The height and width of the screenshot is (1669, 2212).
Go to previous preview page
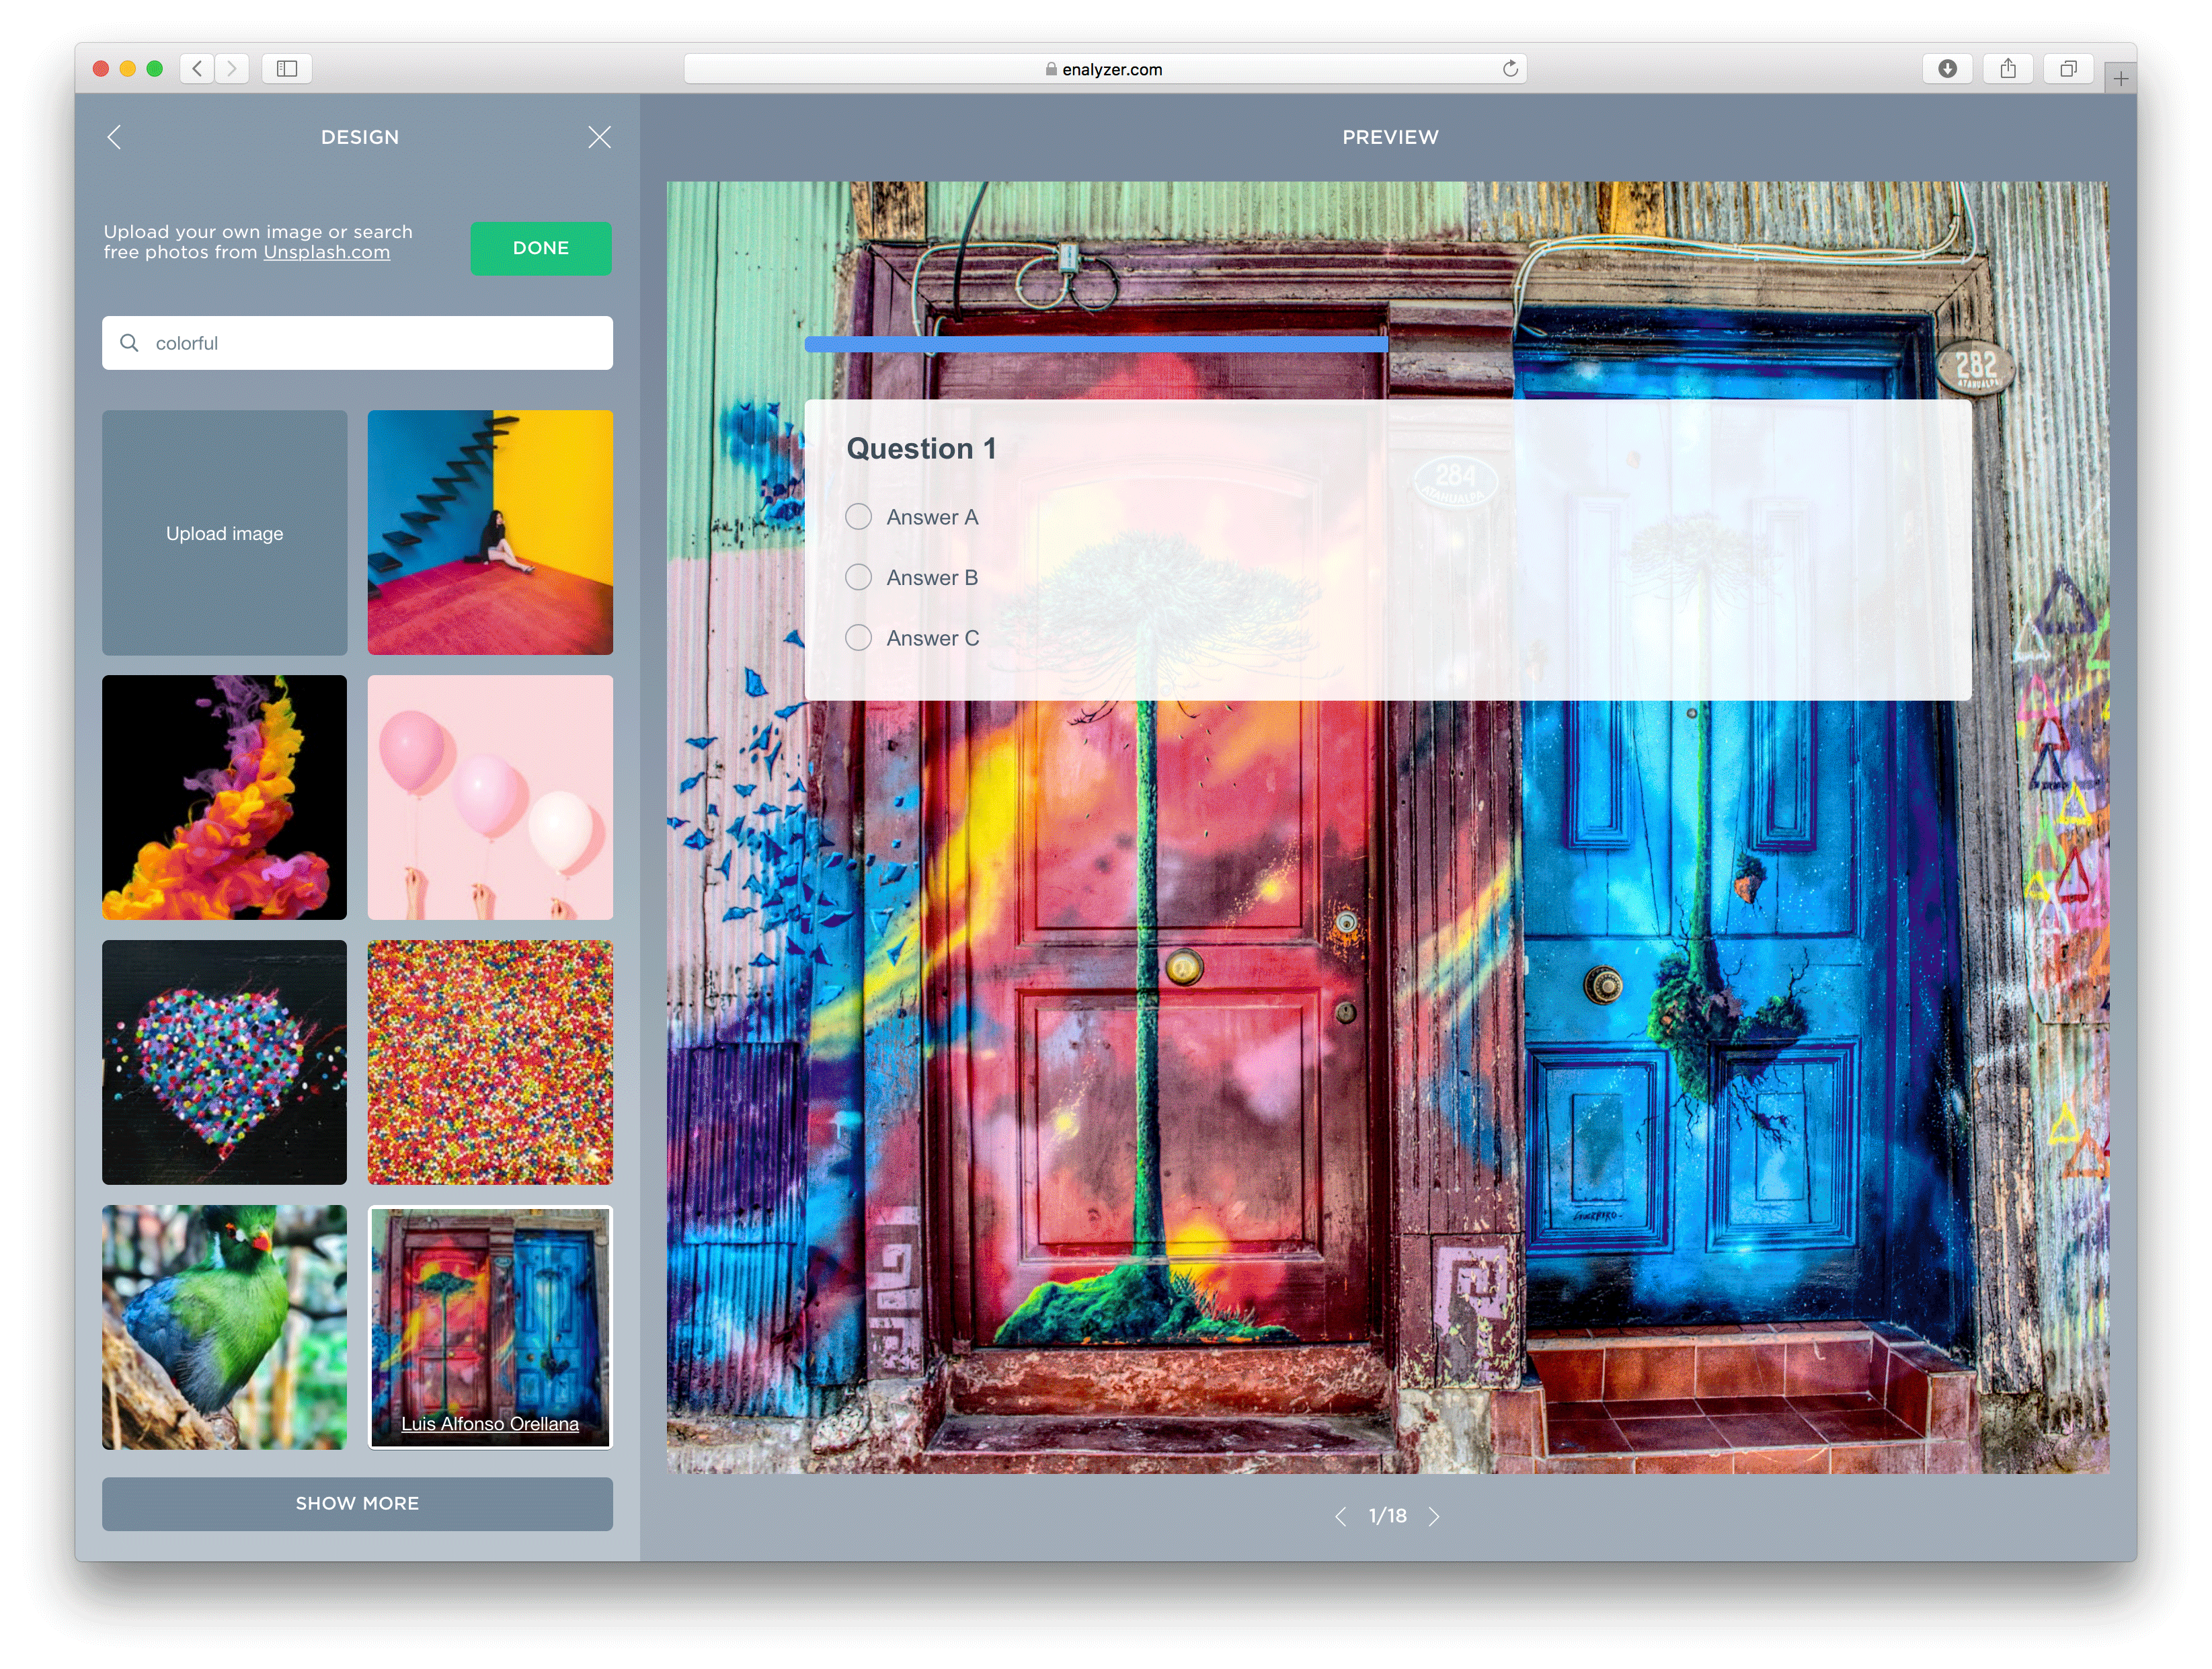pyautogui.click(x=1341, y=1516)
